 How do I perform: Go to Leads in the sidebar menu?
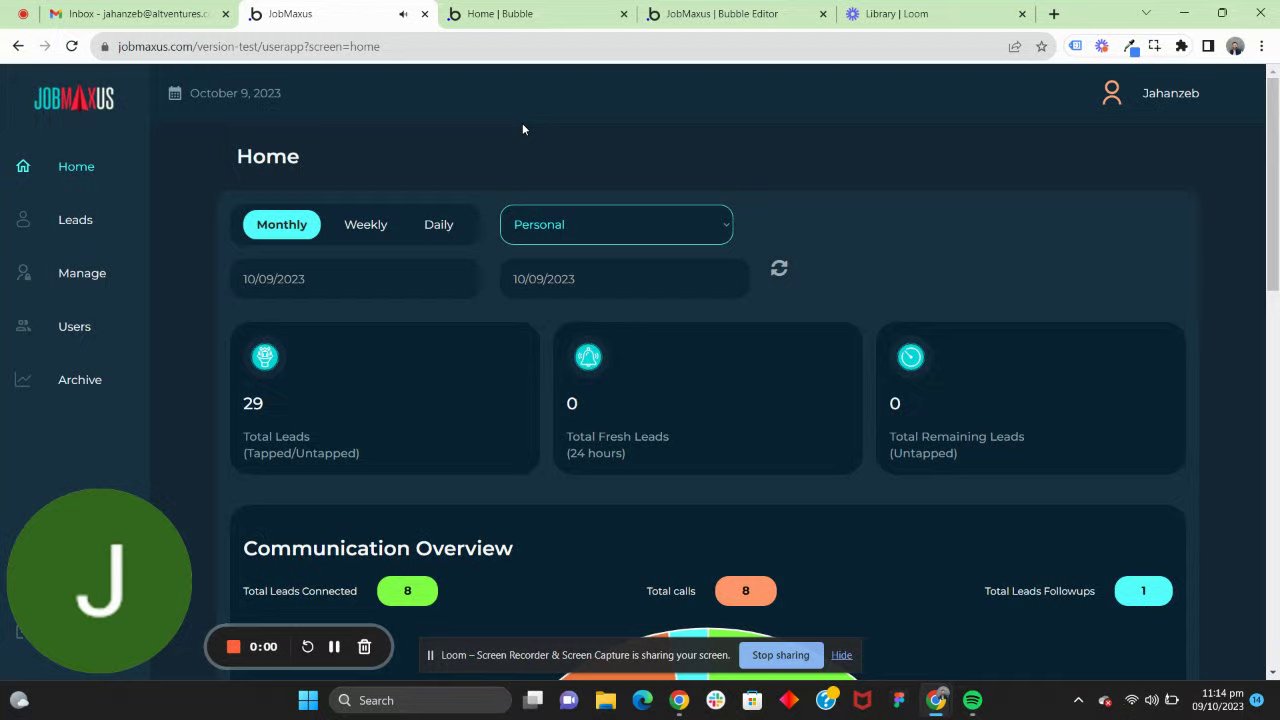75,220
